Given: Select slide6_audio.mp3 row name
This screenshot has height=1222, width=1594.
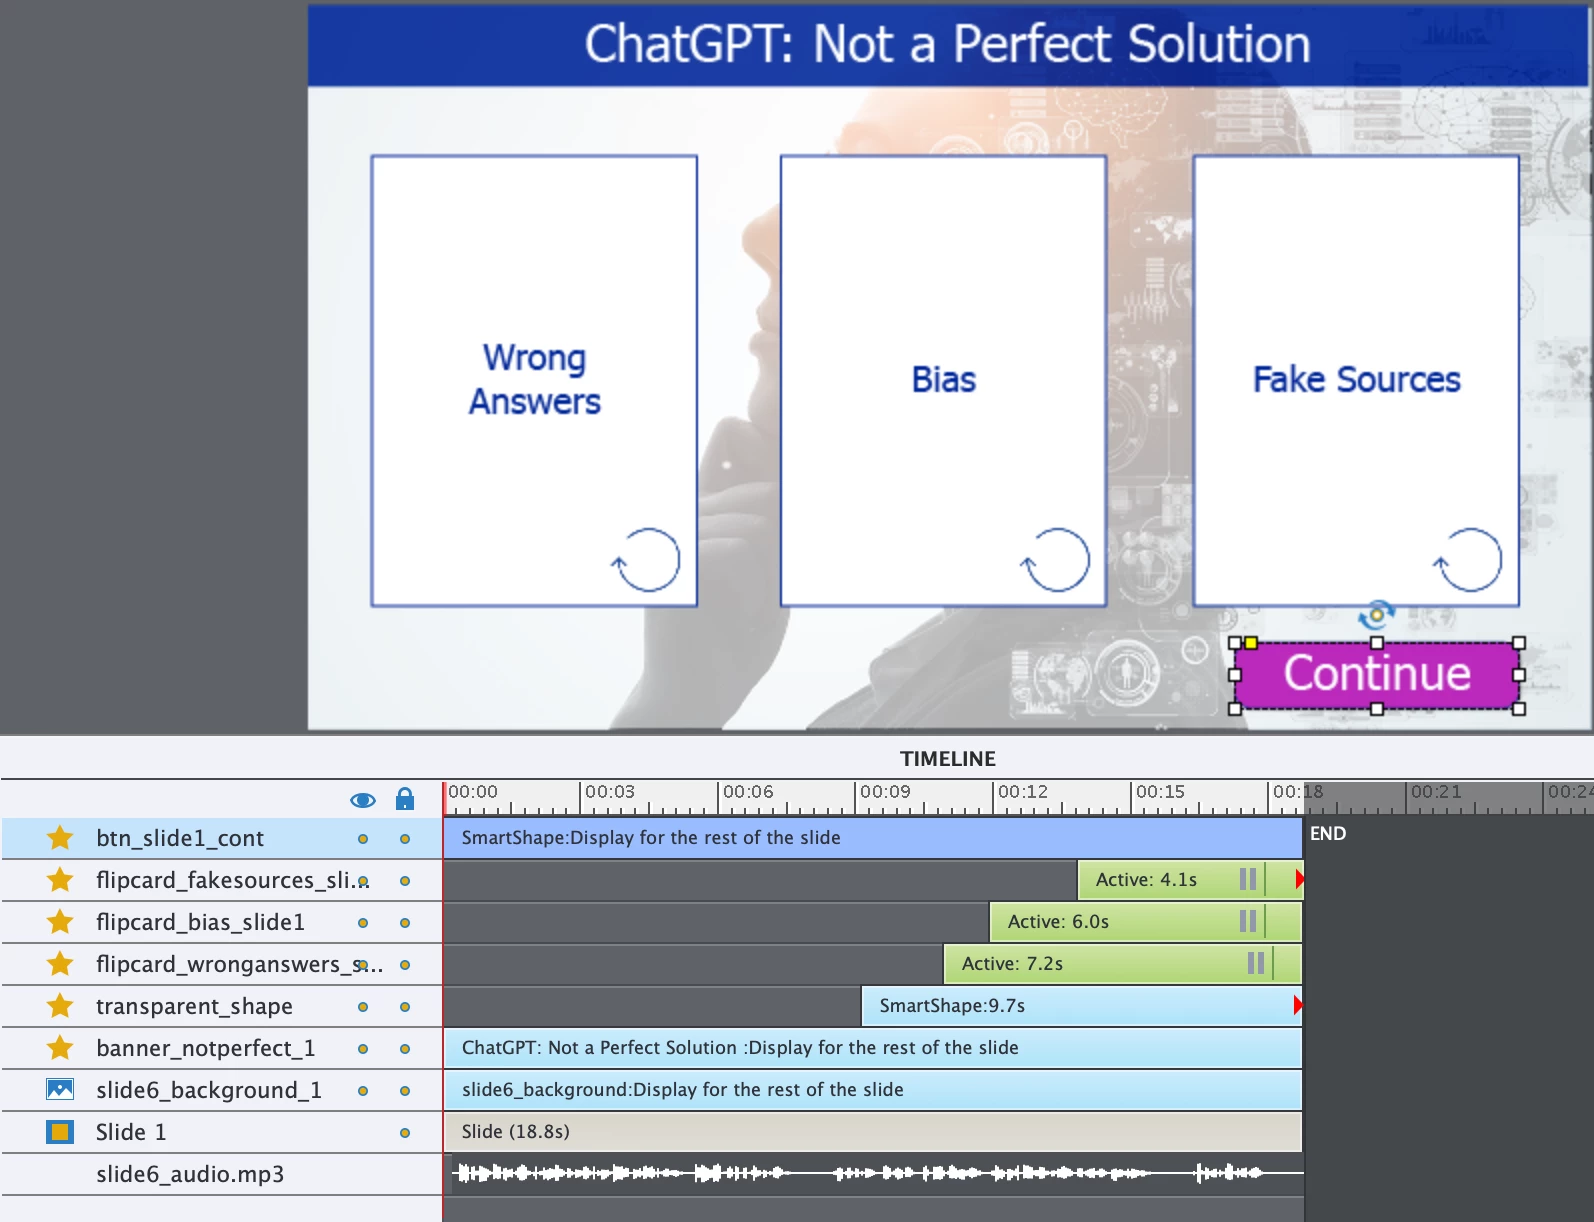Looking at the screenshot, I should [190, 1174].
